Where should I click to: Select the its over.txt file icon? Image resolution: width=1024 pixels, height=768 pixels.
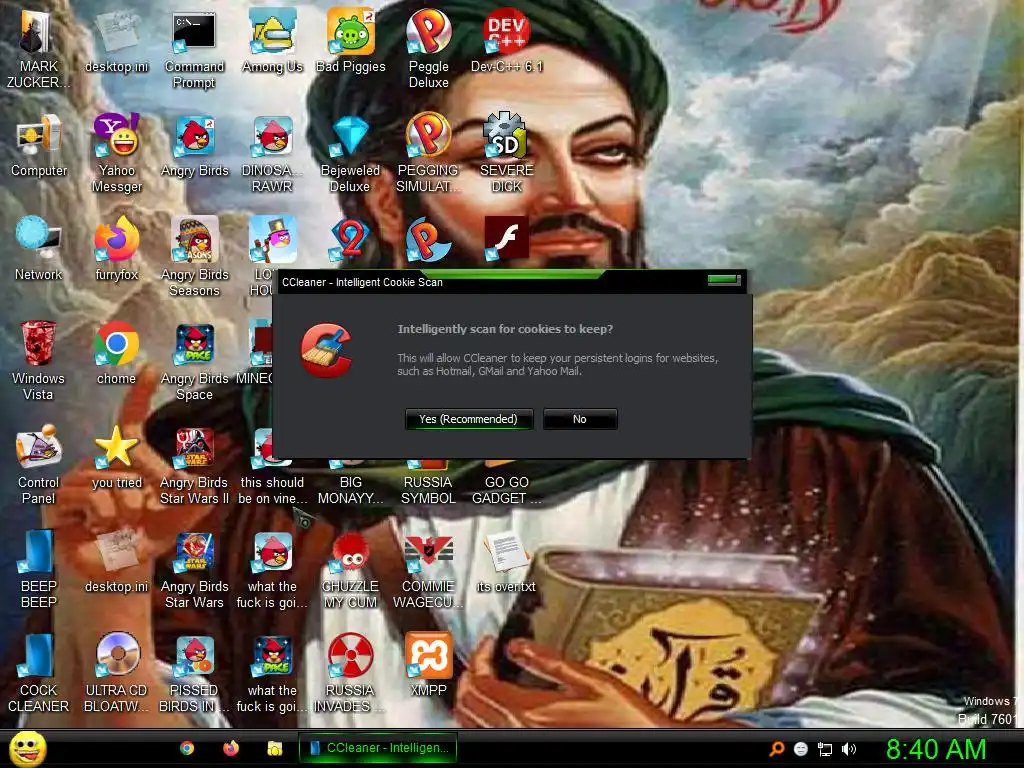click(x=507, y=563)
